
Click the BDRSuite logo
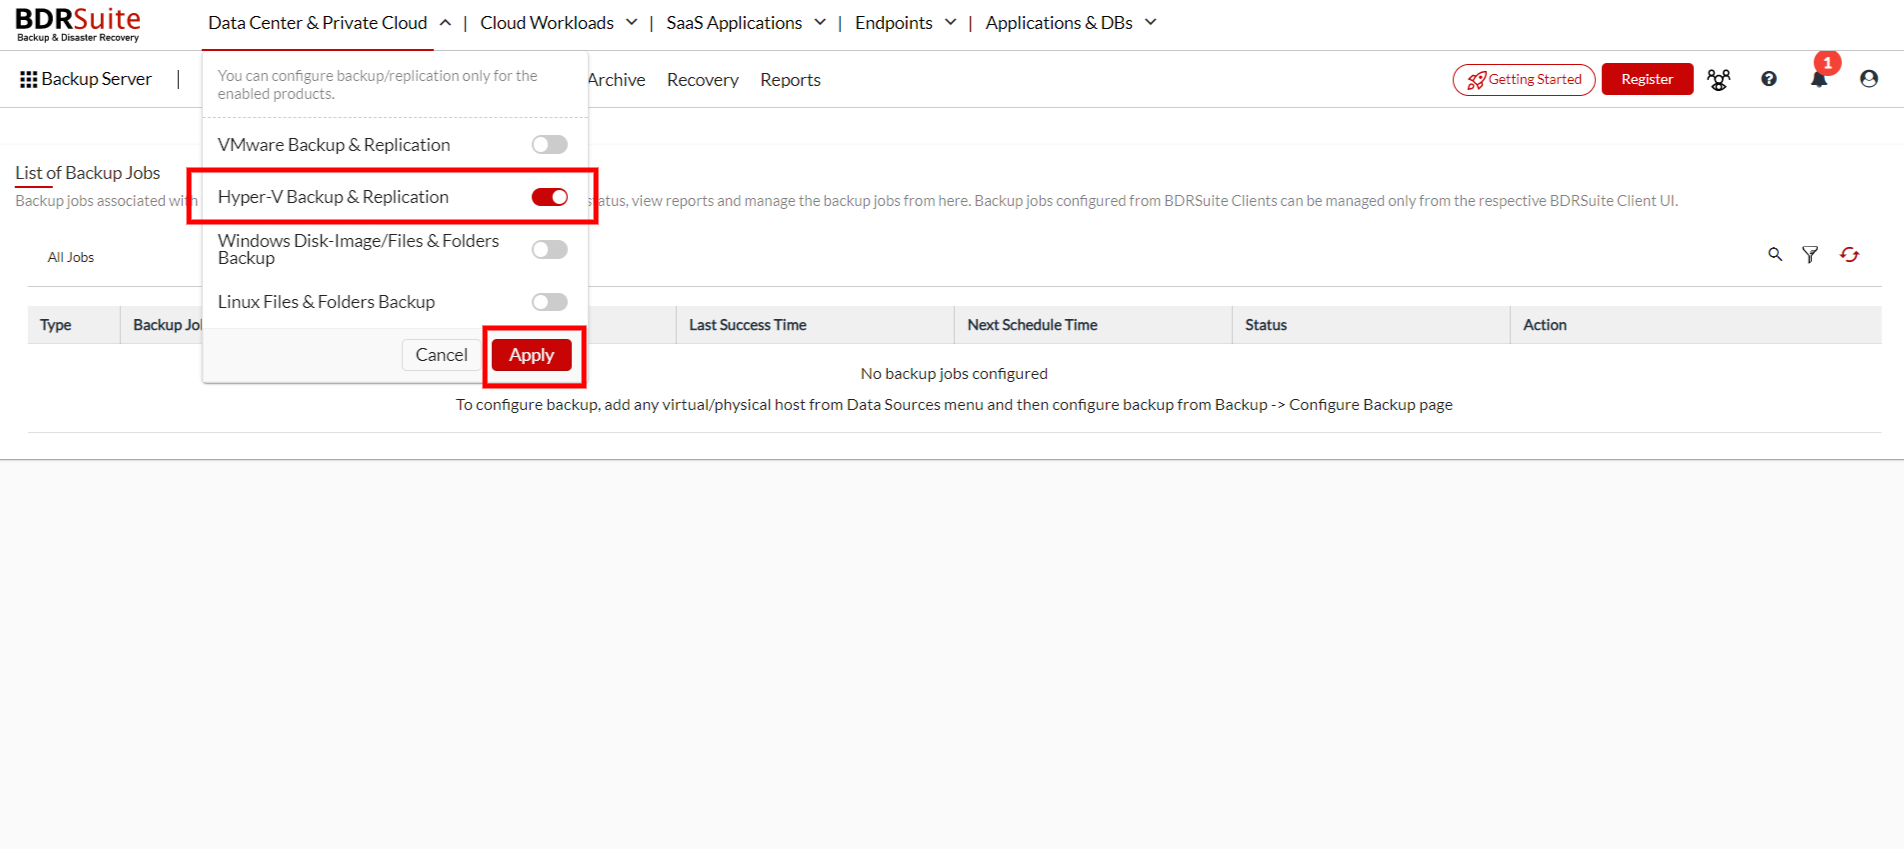(78, 24)
